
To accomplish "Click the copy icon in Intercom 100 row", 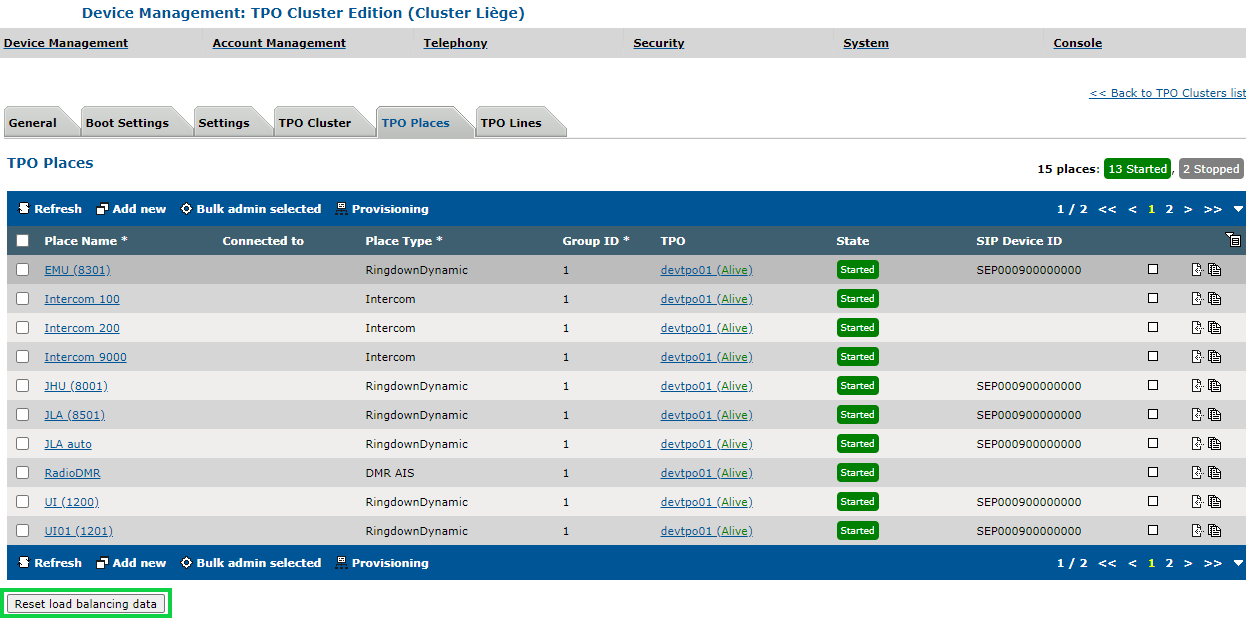I will (1215, 299).
